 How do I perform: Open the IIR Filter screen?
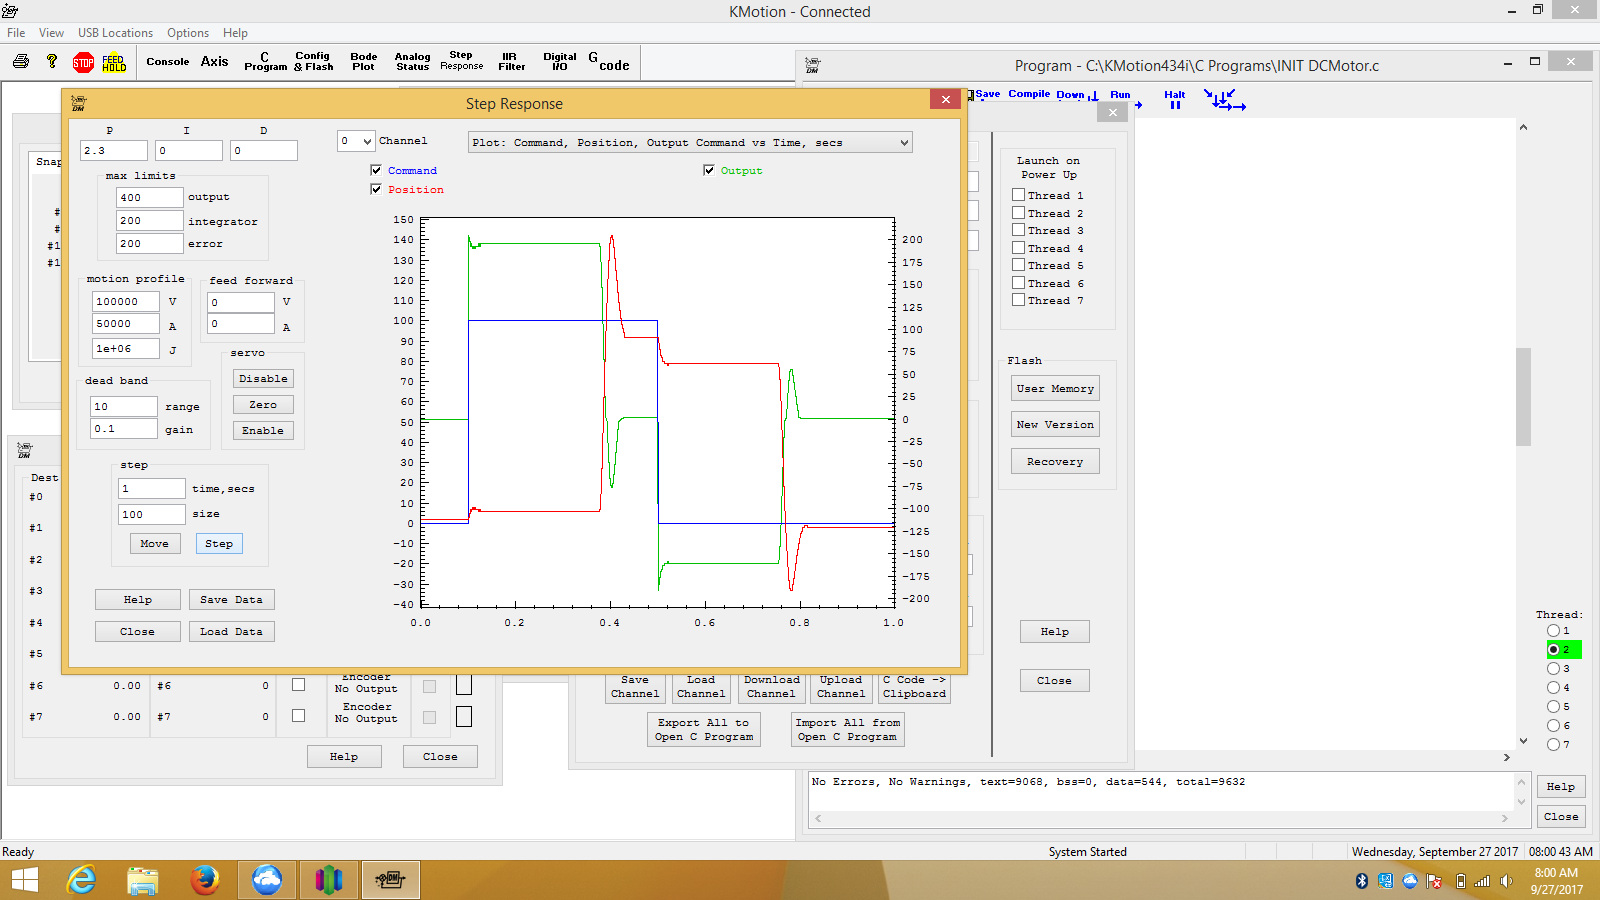pos(511,62)
